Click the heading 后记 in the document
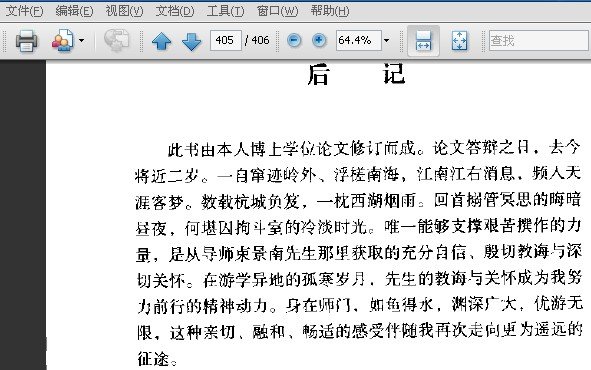The height and width of the screenshot is (370, 591). (356, 74)
